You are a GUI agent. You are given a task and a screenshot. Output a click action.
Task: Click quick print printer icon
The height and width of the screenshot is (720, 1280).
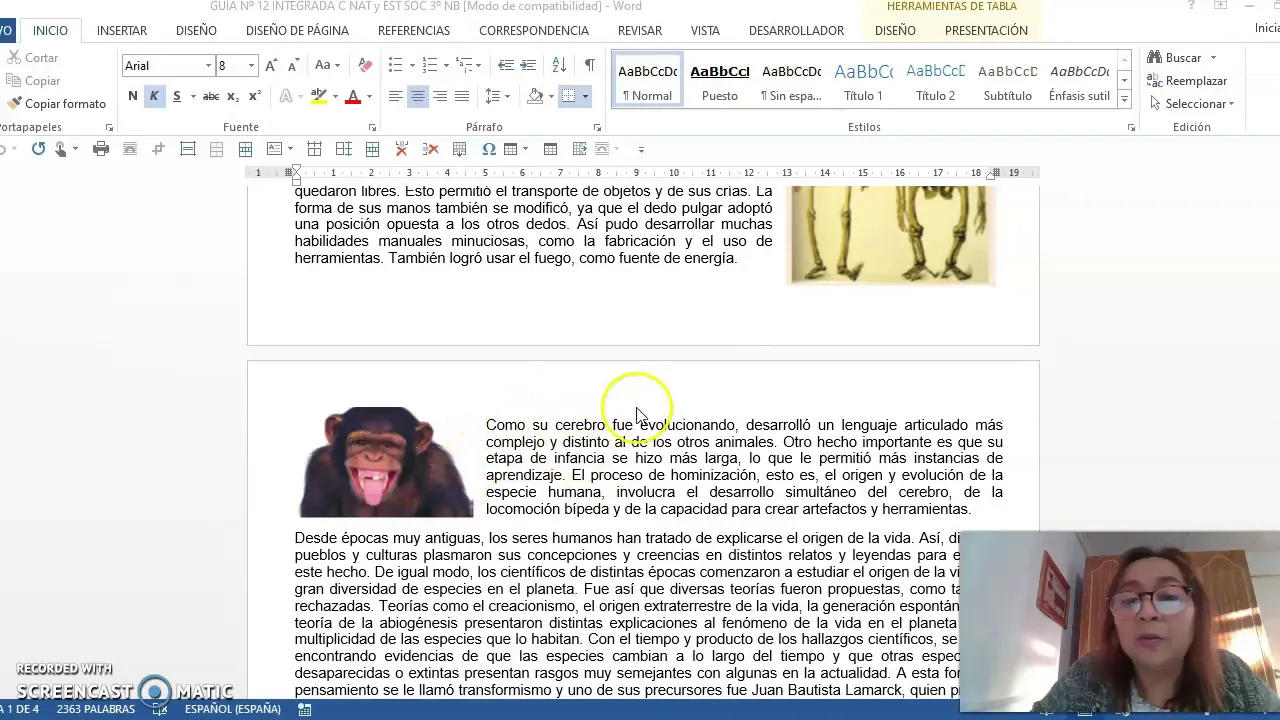(x=100, y=149)
